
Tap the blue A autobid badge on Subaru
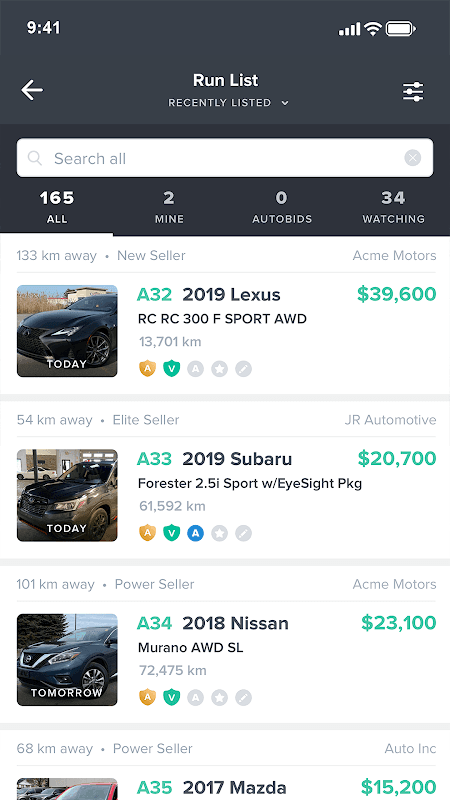coord(195,533)
